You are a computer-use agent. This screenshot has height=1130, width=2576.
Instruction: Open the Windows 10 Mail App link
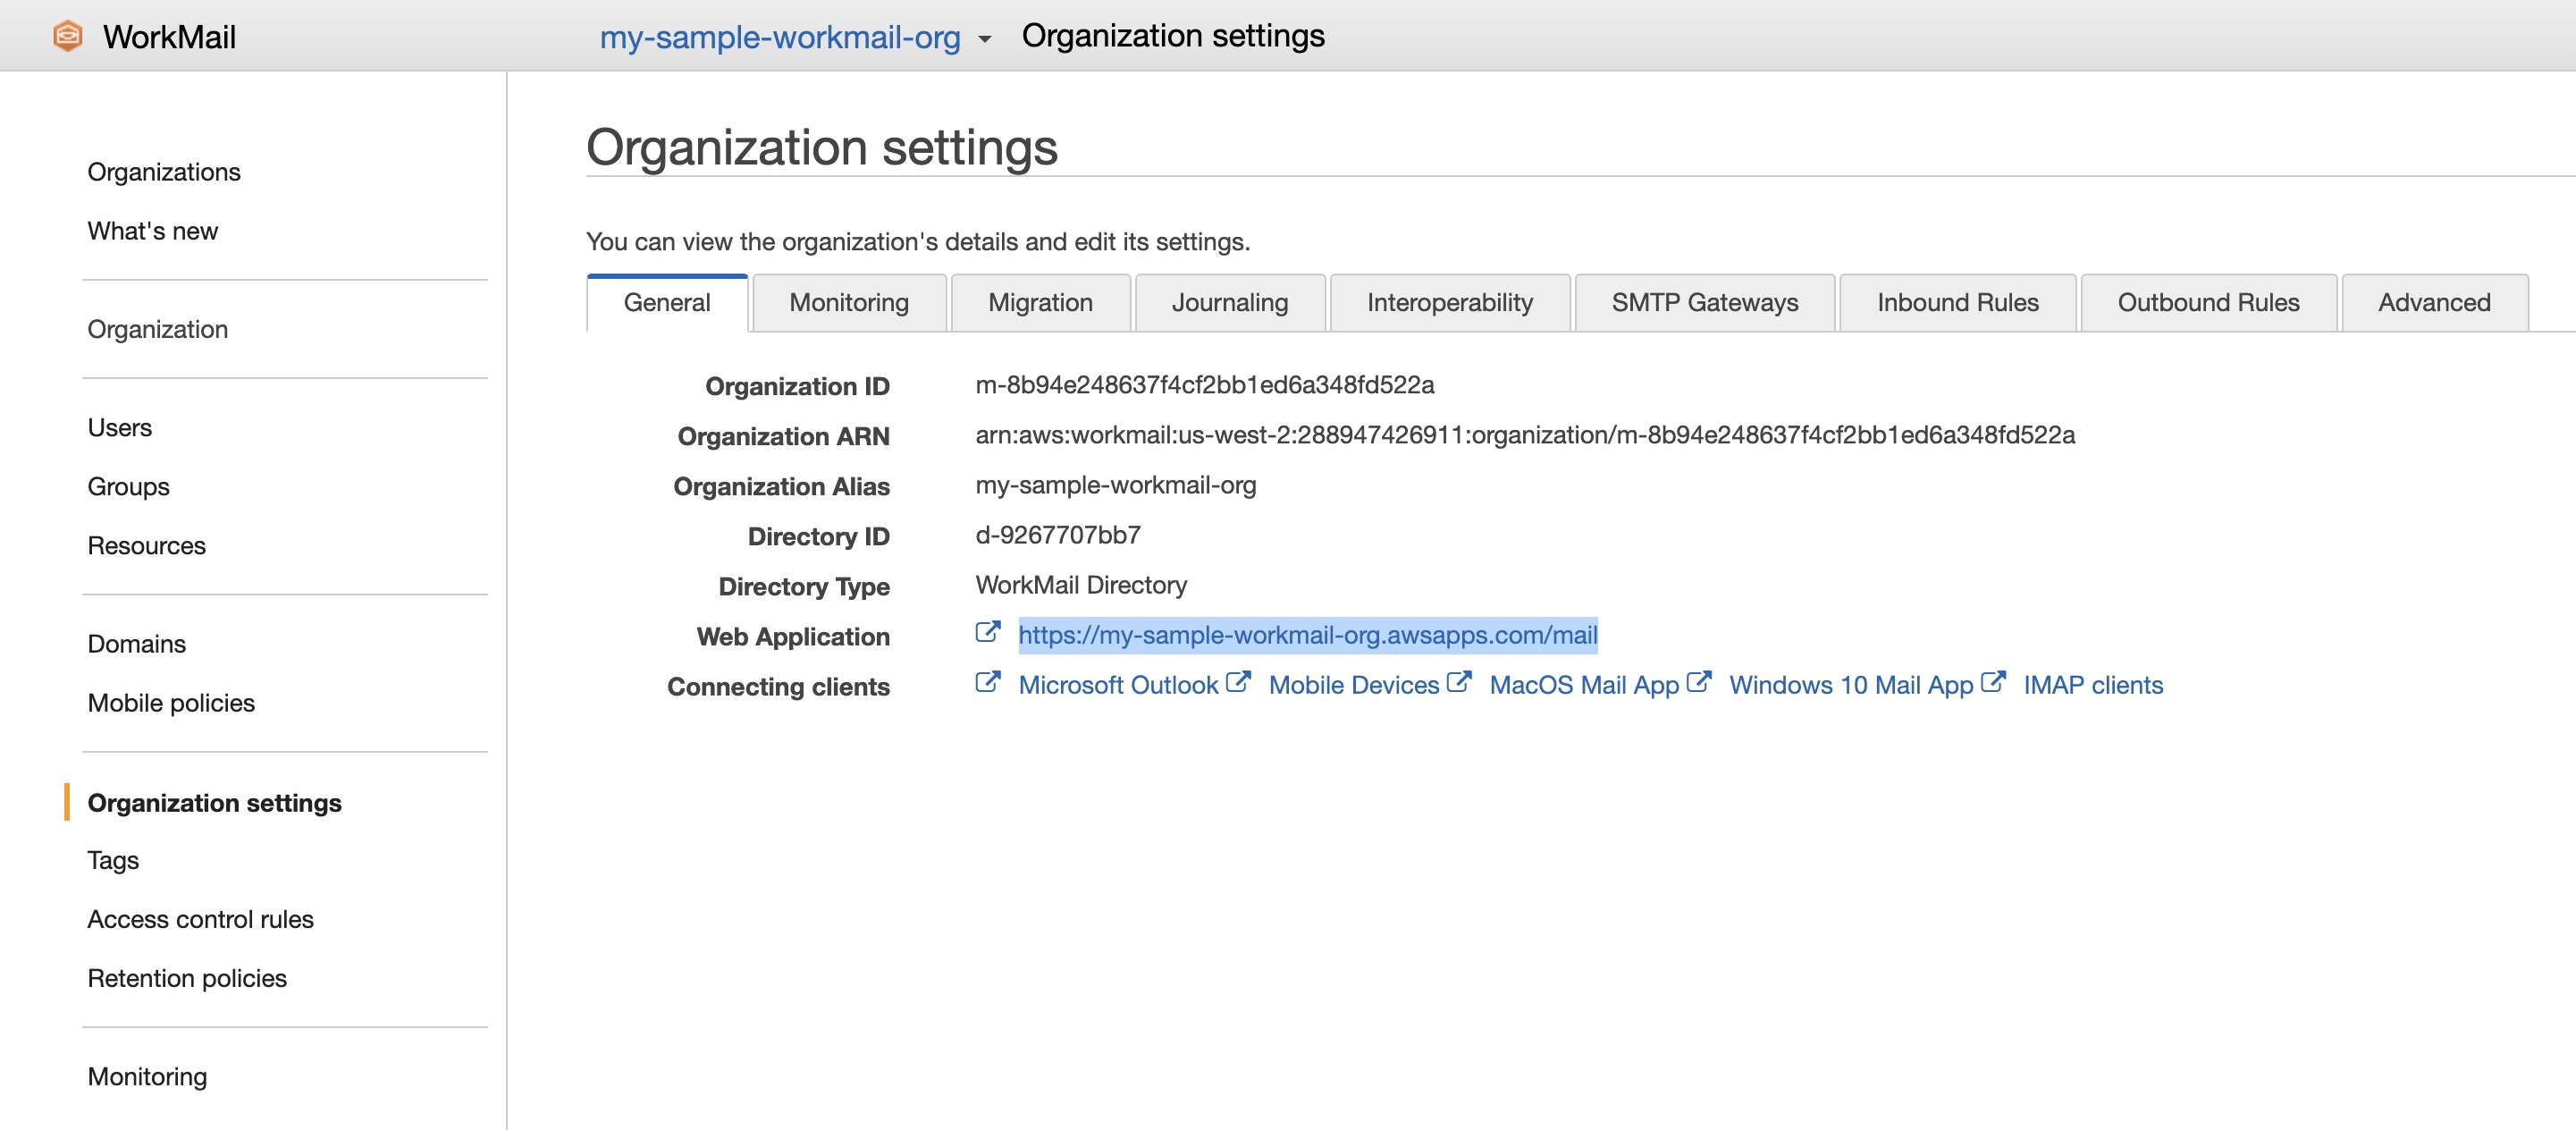(x=1851, y=685)
